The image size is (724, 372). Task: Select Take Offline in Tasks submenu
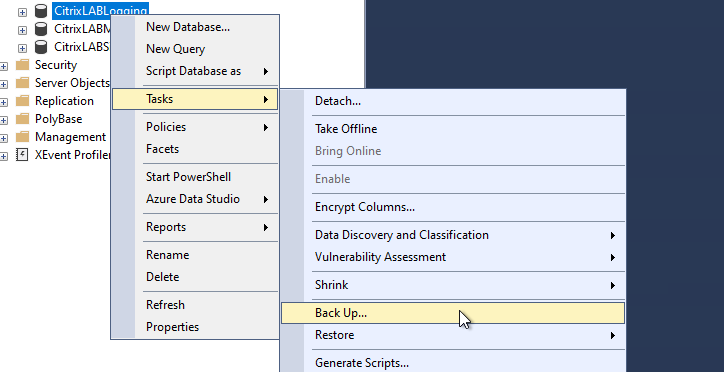(x=452, y=129)
